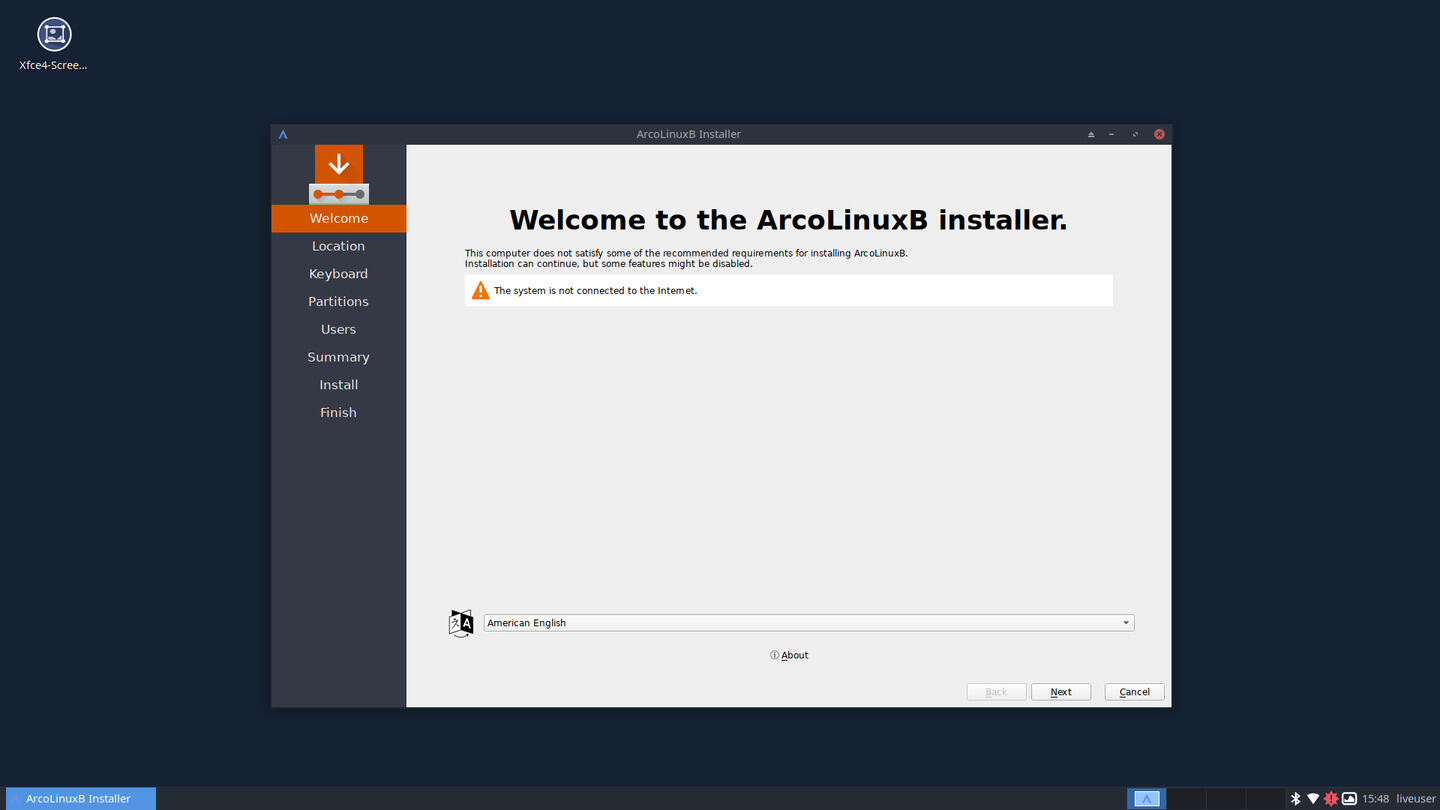Image resolution: width=1440 pixels, height=810 pixels.
Task: Click the Next button
Action: coord(1061,692)
